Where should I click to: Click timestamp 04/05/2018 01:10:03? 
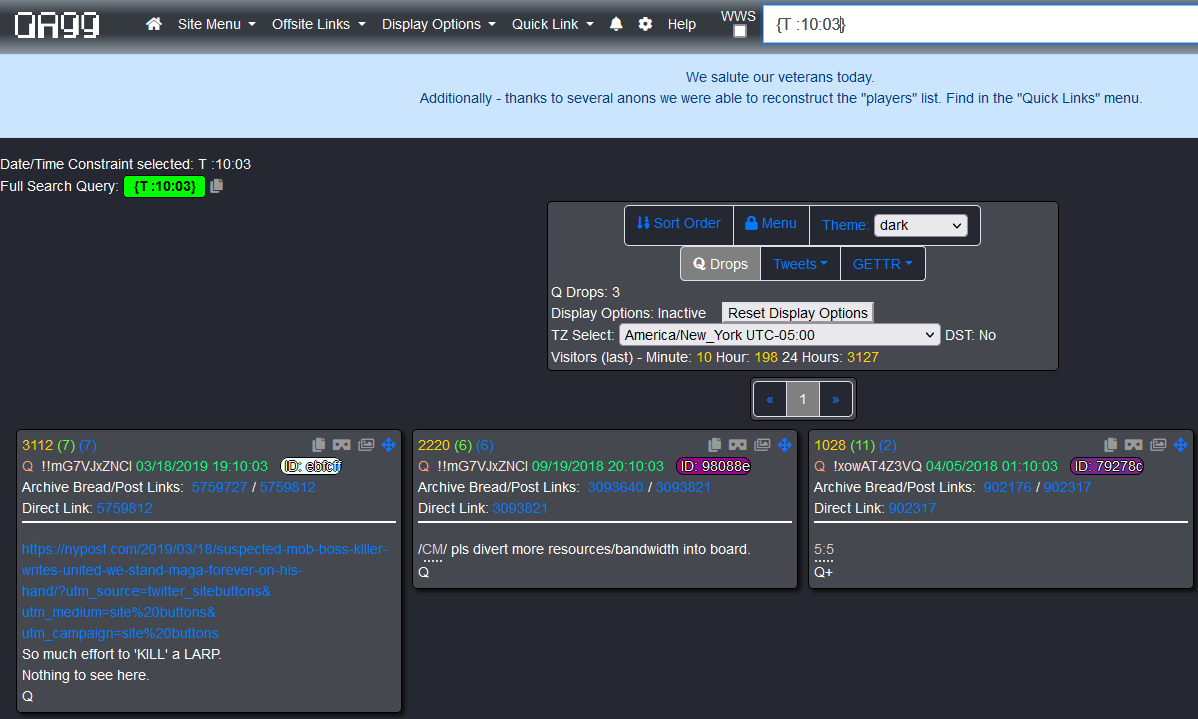coord(992,466)
